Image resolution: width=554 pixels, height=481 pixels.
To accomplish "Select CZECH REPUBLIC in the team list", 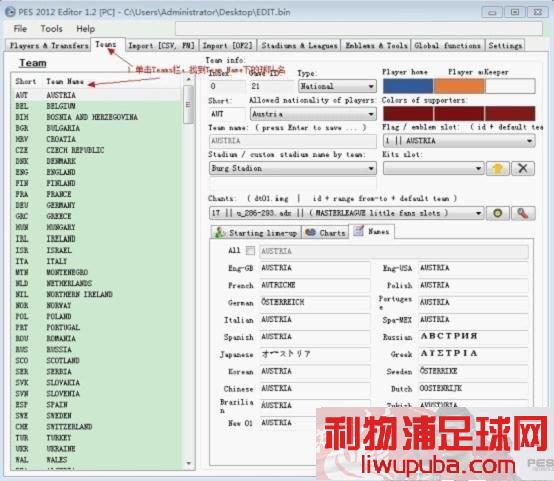I will click(x=97, y=150).
